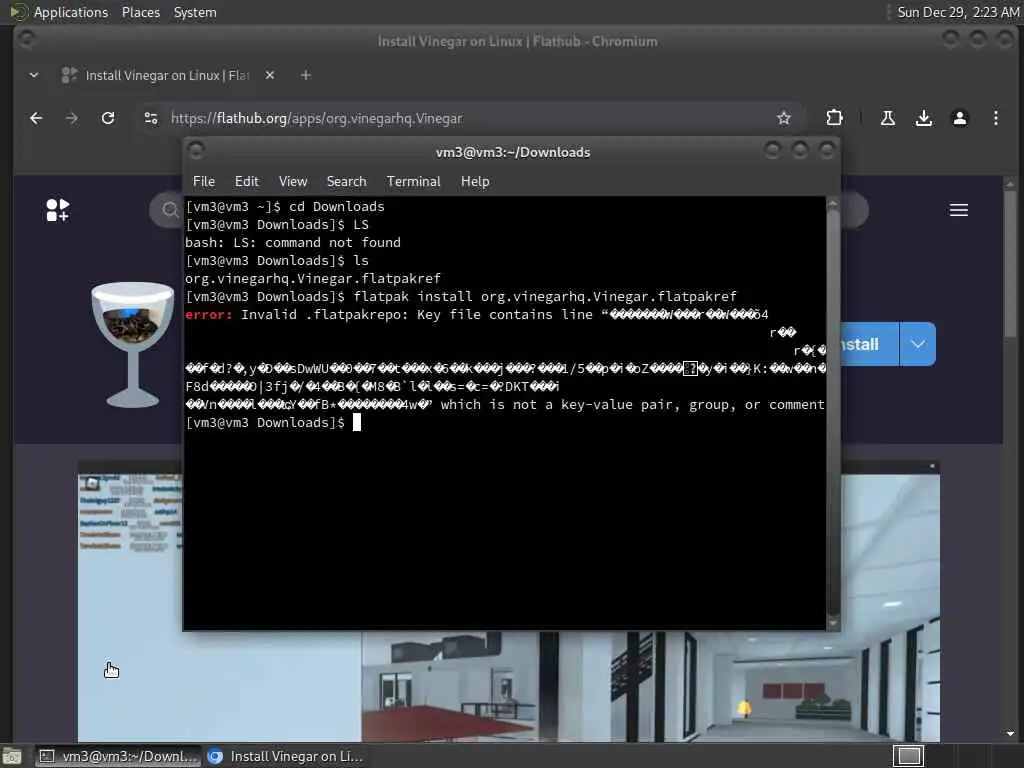This screenshot has width=1024, height=768.
Task: Click the Flathub Install button
Action: click(869, 344)
